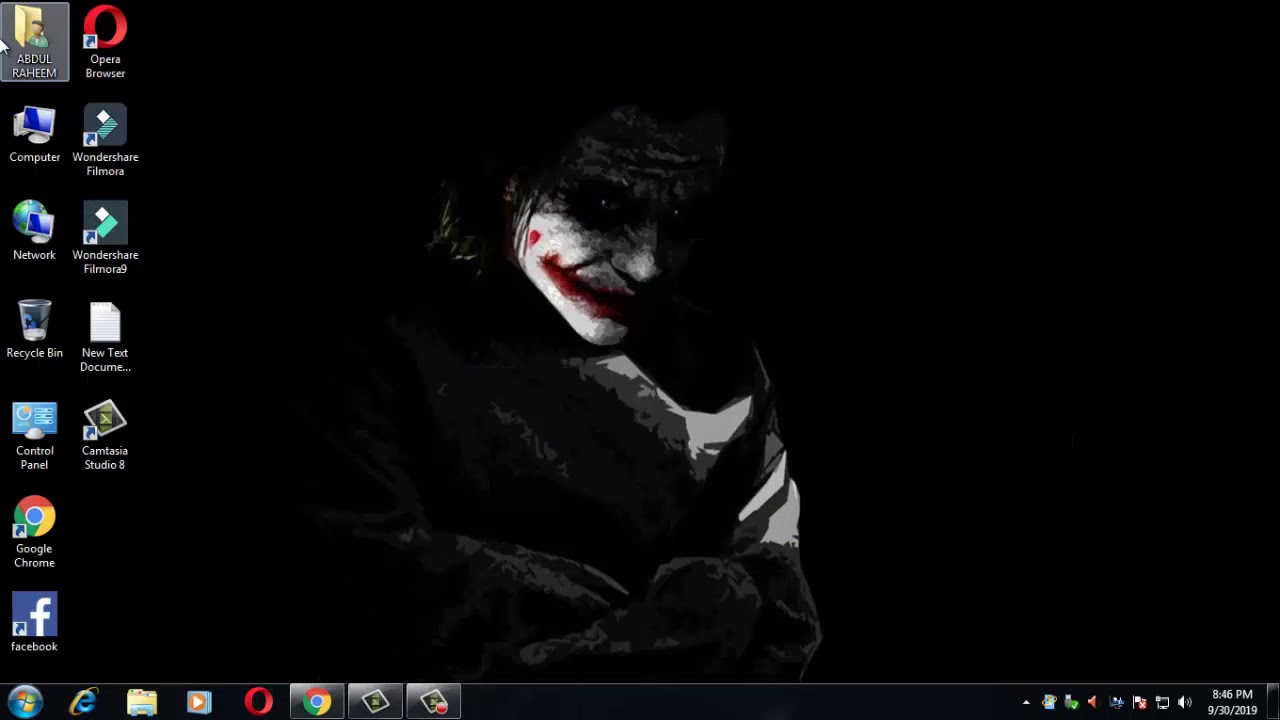Select the facebook desktop shortcut
The width and height of the screenshot is (1280, 720).
[x=34, y=622]
